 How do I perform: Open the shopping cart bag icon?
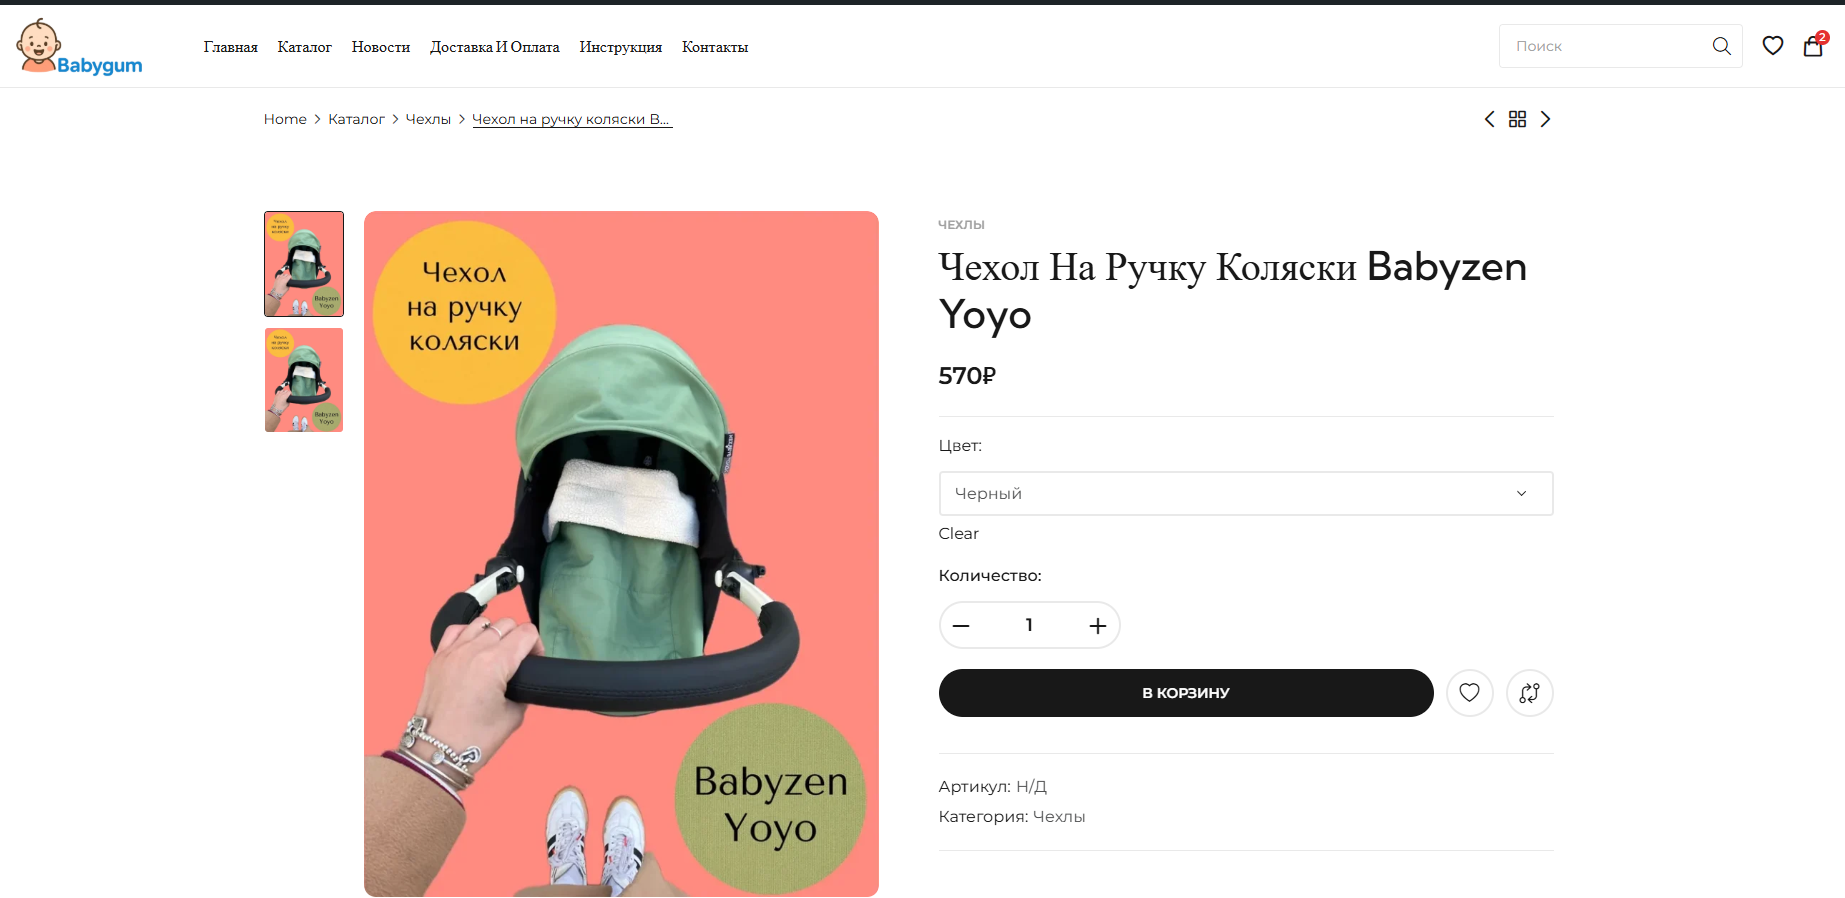click(x=1814, y=46)
